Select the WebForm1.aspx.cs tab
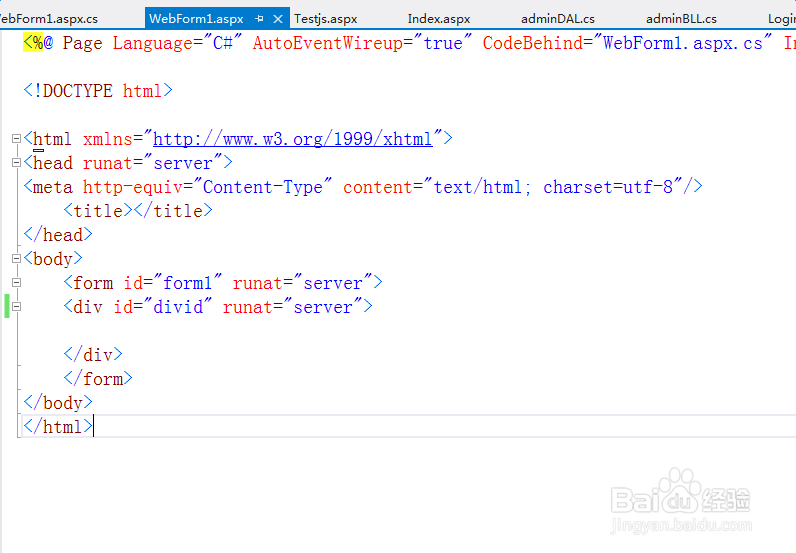796x553 pixels. (x=49, y=19)
